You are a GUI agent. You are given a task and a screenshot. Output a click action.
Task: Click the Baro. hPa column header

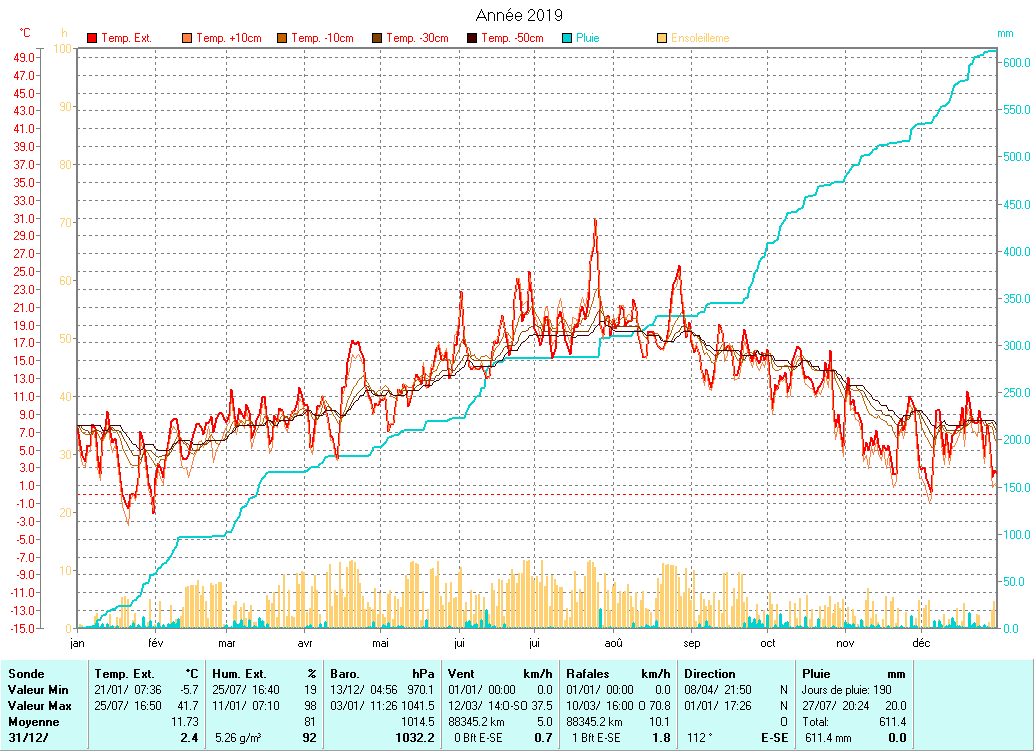(383, 674)
